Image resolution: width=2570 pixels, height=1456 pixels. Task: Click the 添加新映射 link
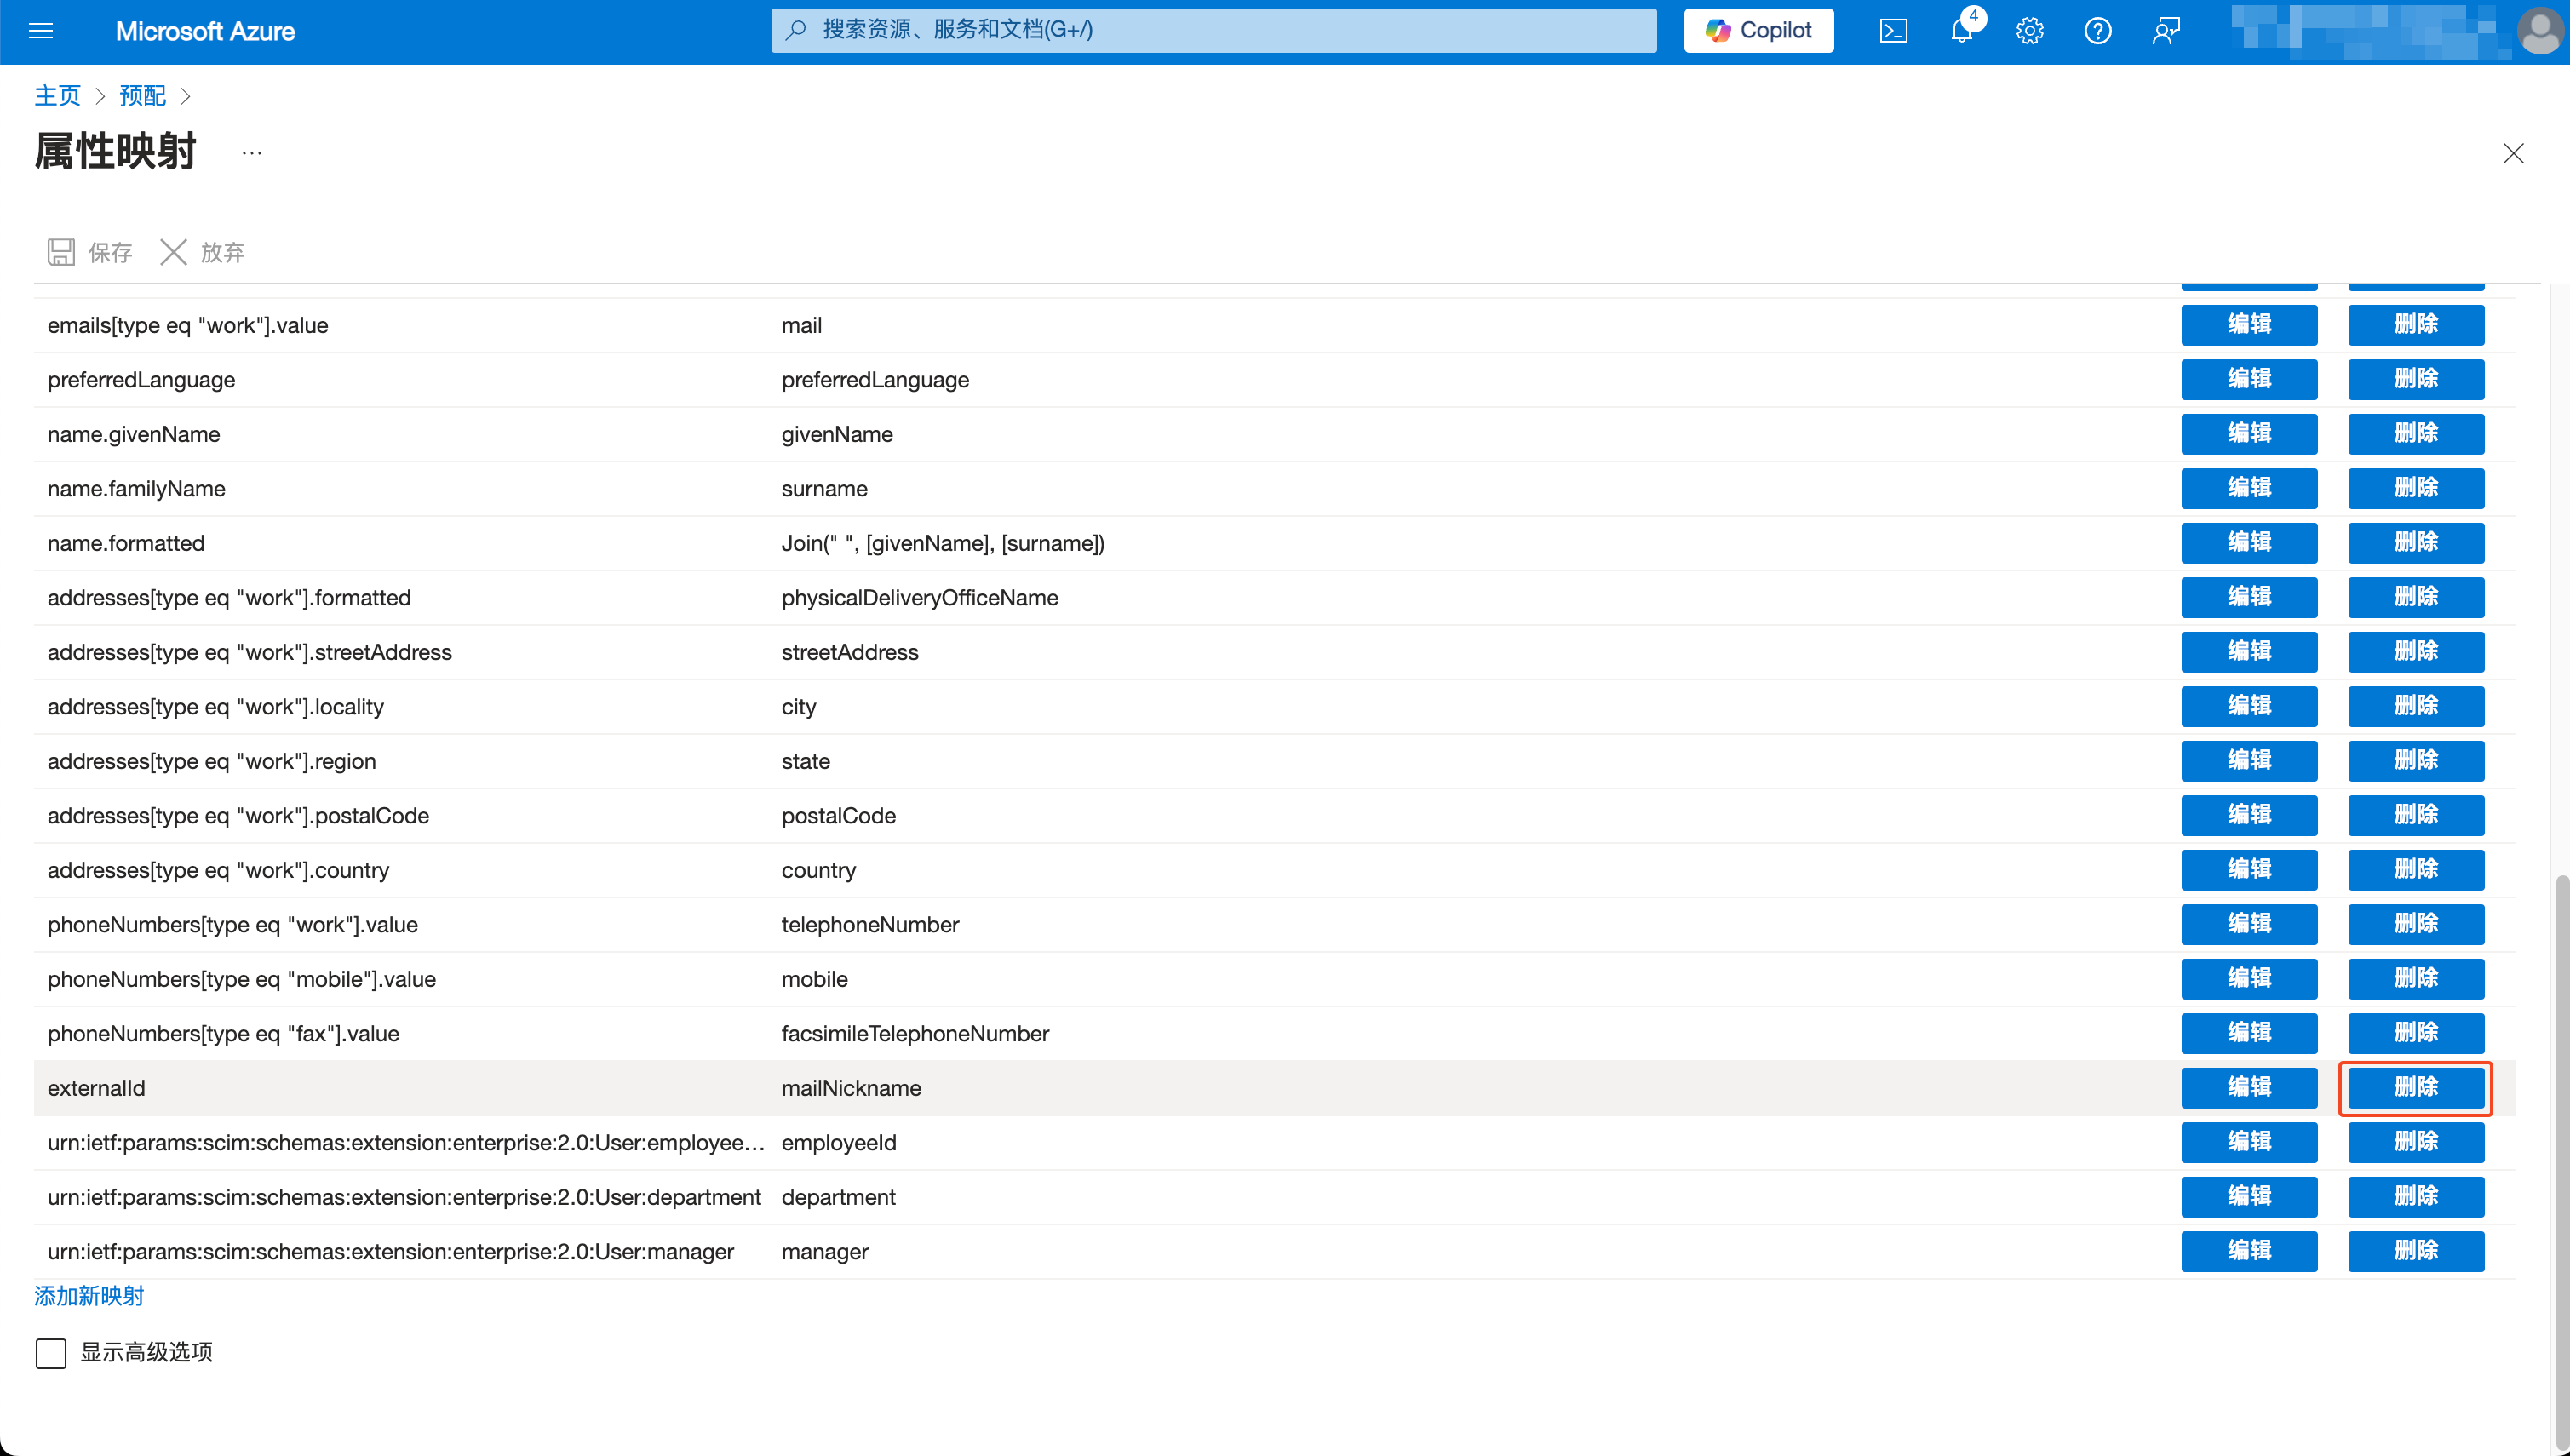tap(88, 1295)
